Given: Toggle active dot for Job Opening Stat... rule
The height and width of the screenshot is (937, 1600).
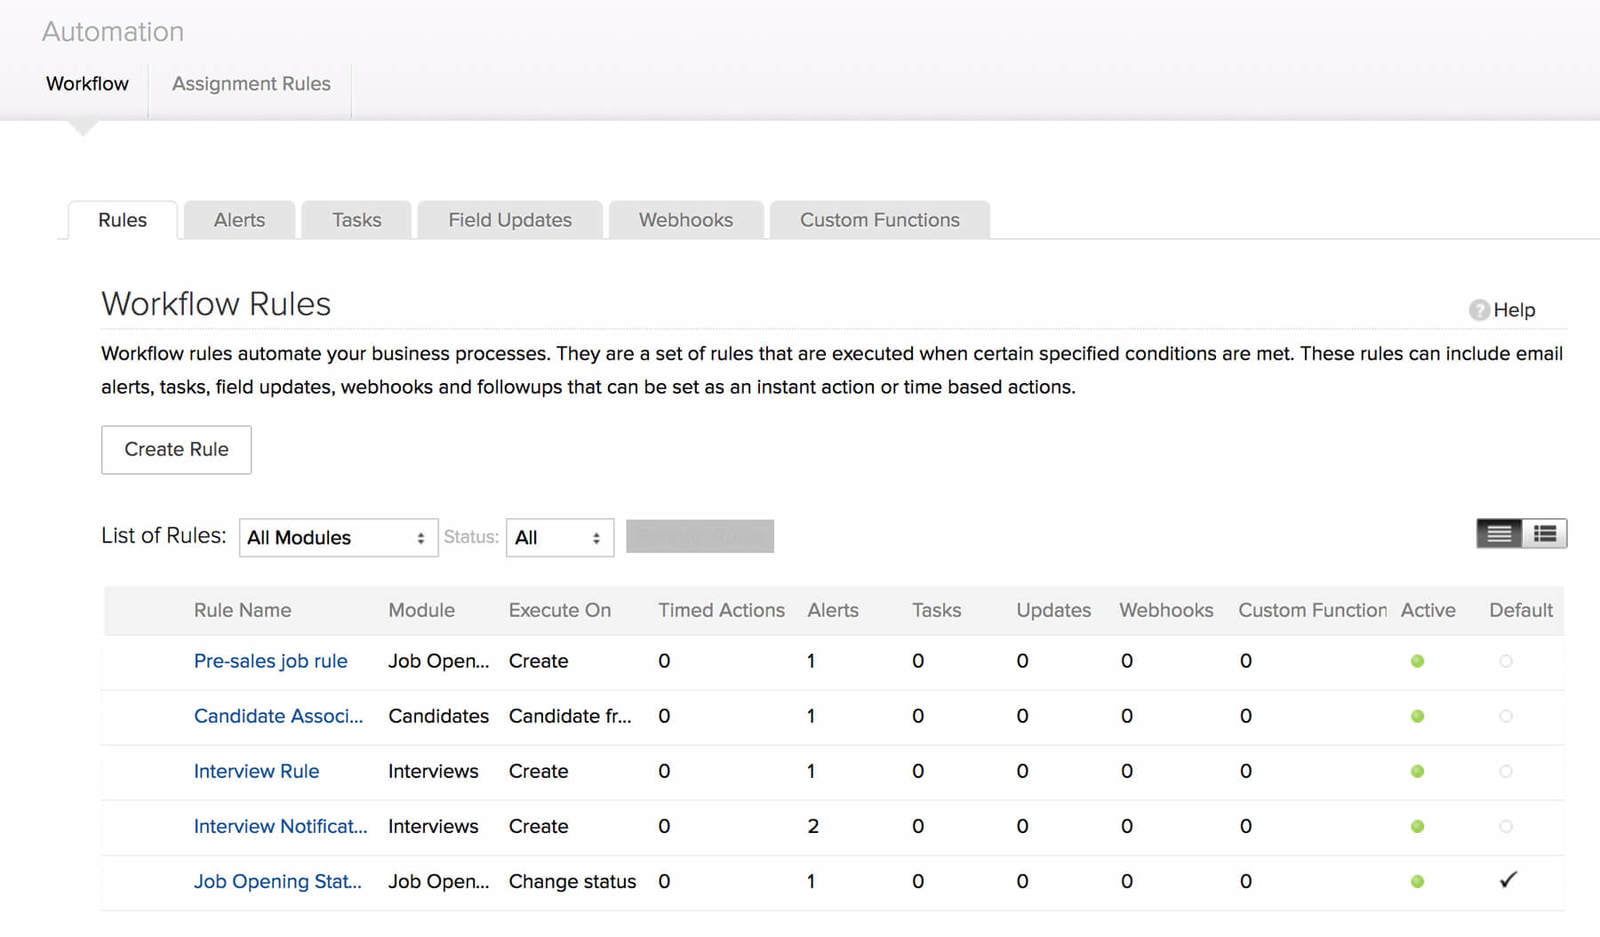Looking at the screenshot, I should coord(1417,881).
